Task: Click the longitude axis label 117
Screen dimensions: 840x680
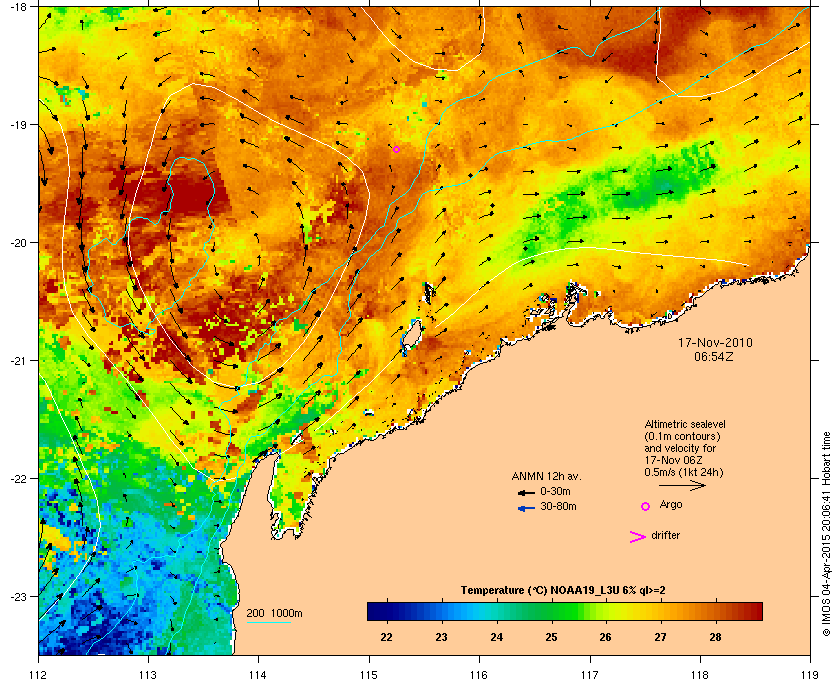Action: pos(590,674)
